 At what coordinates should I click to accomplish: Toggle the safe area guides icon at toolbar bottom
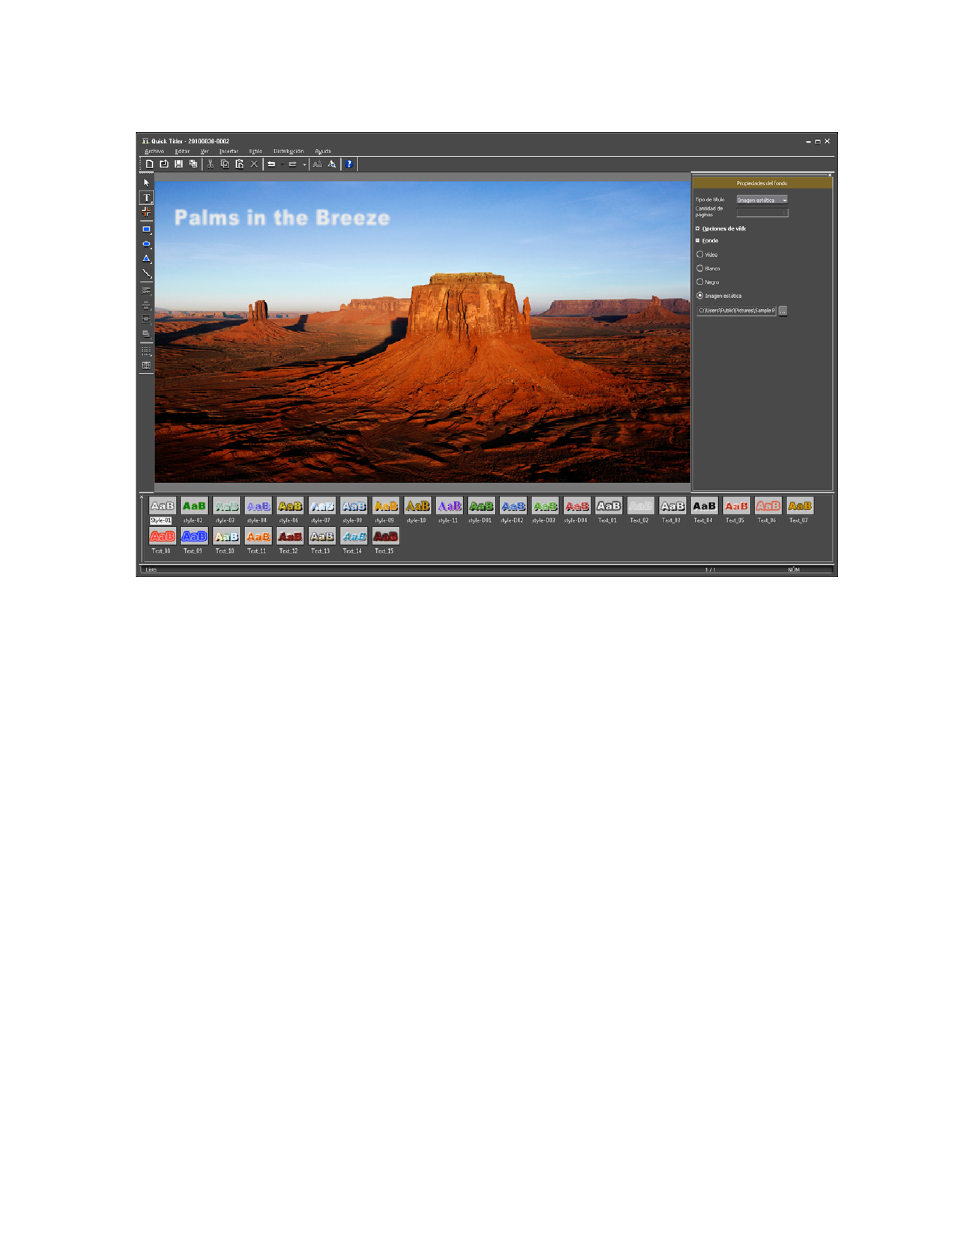point(146,365)
